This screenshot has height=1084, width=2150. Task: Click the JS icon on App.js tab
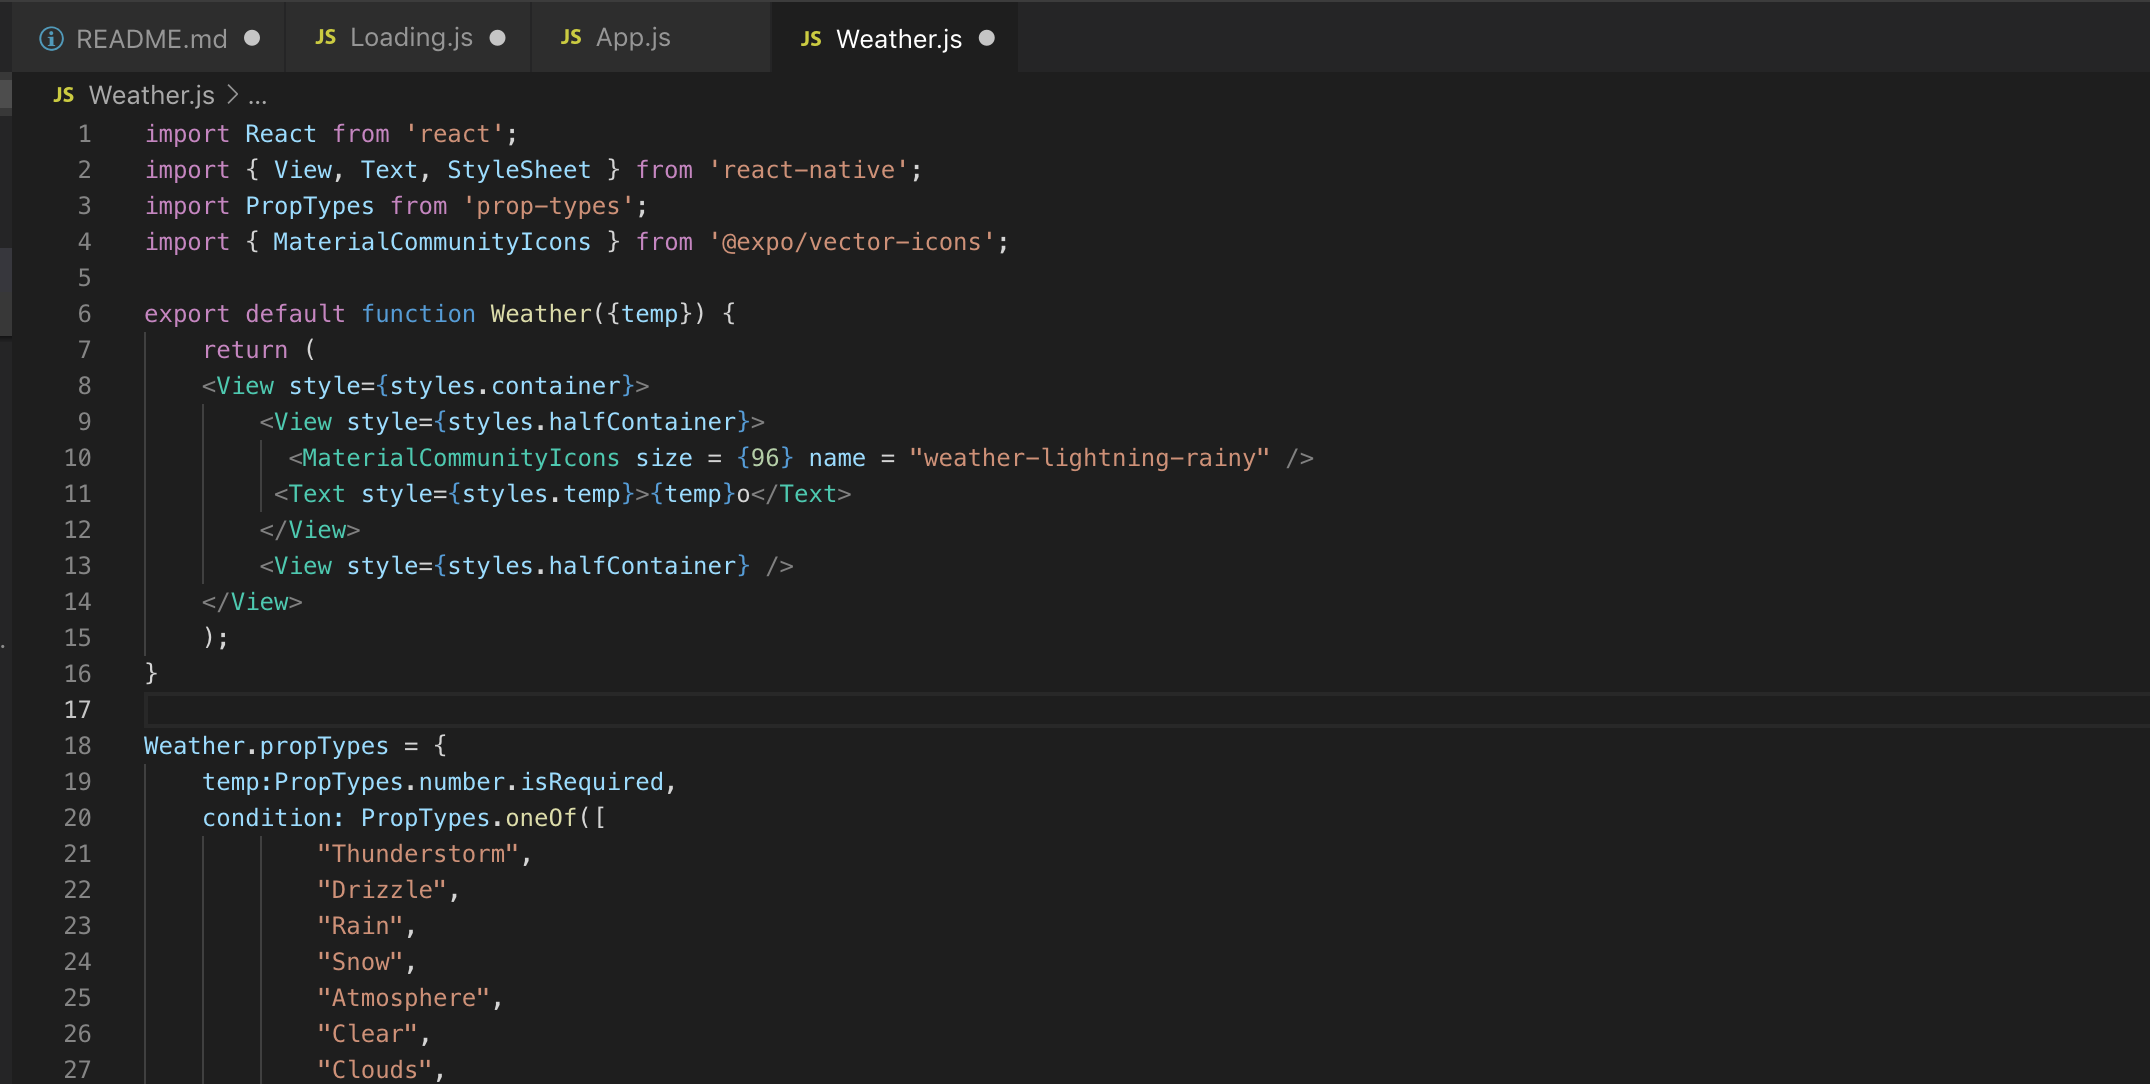571,37
